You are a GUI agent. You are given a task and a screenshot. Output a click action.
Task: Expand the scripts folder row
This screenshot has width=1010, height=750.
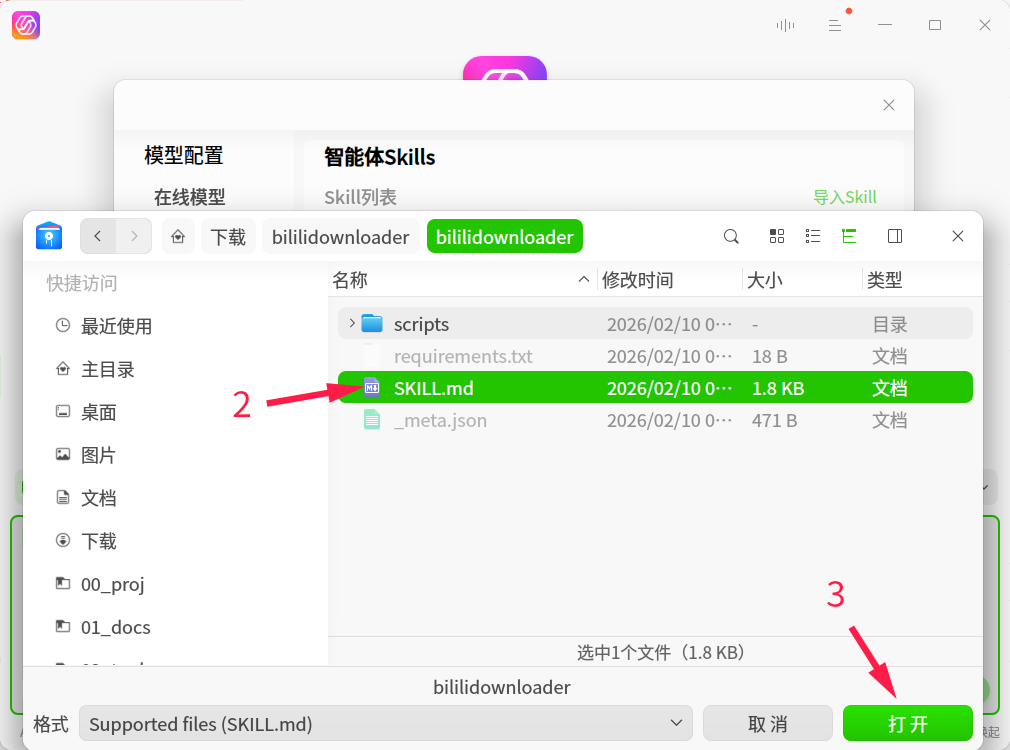tap(350, 323)
